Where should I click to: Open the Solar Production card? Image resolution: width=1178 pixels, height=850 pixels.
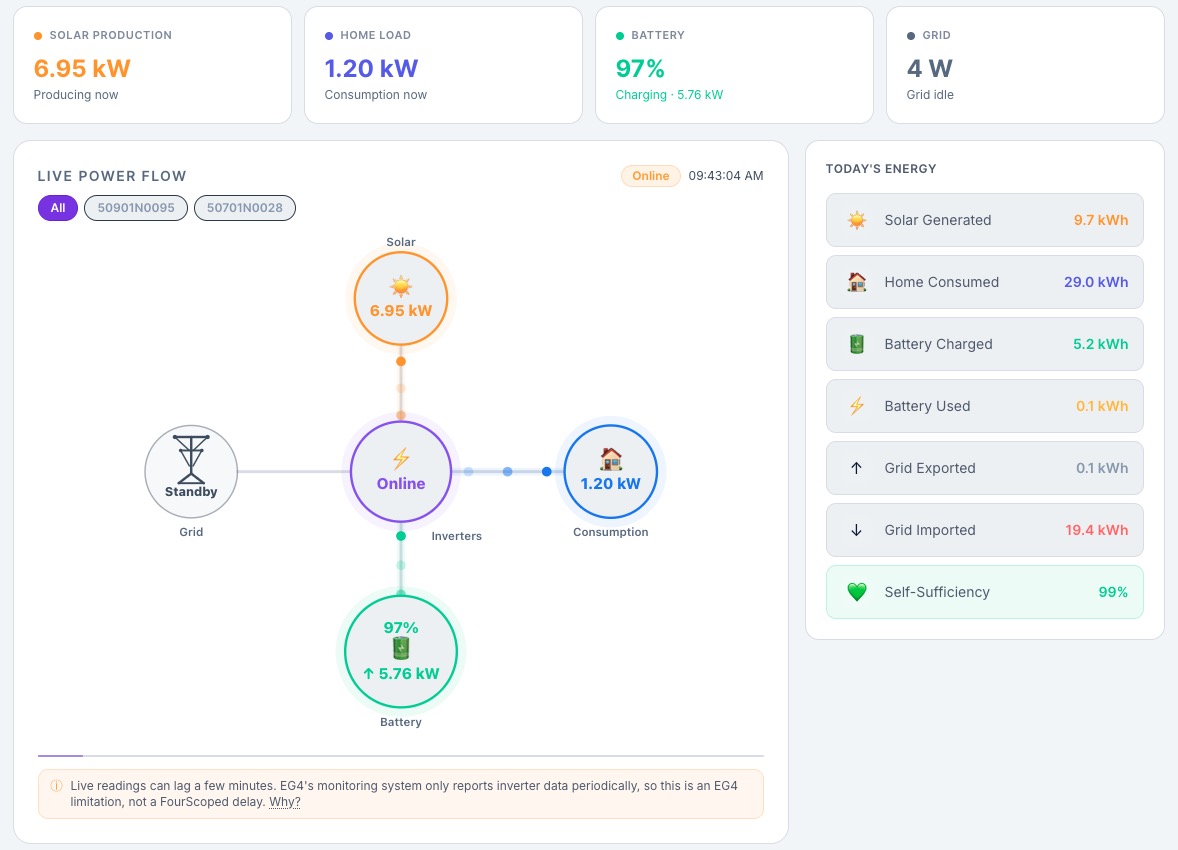coord(153,65)
